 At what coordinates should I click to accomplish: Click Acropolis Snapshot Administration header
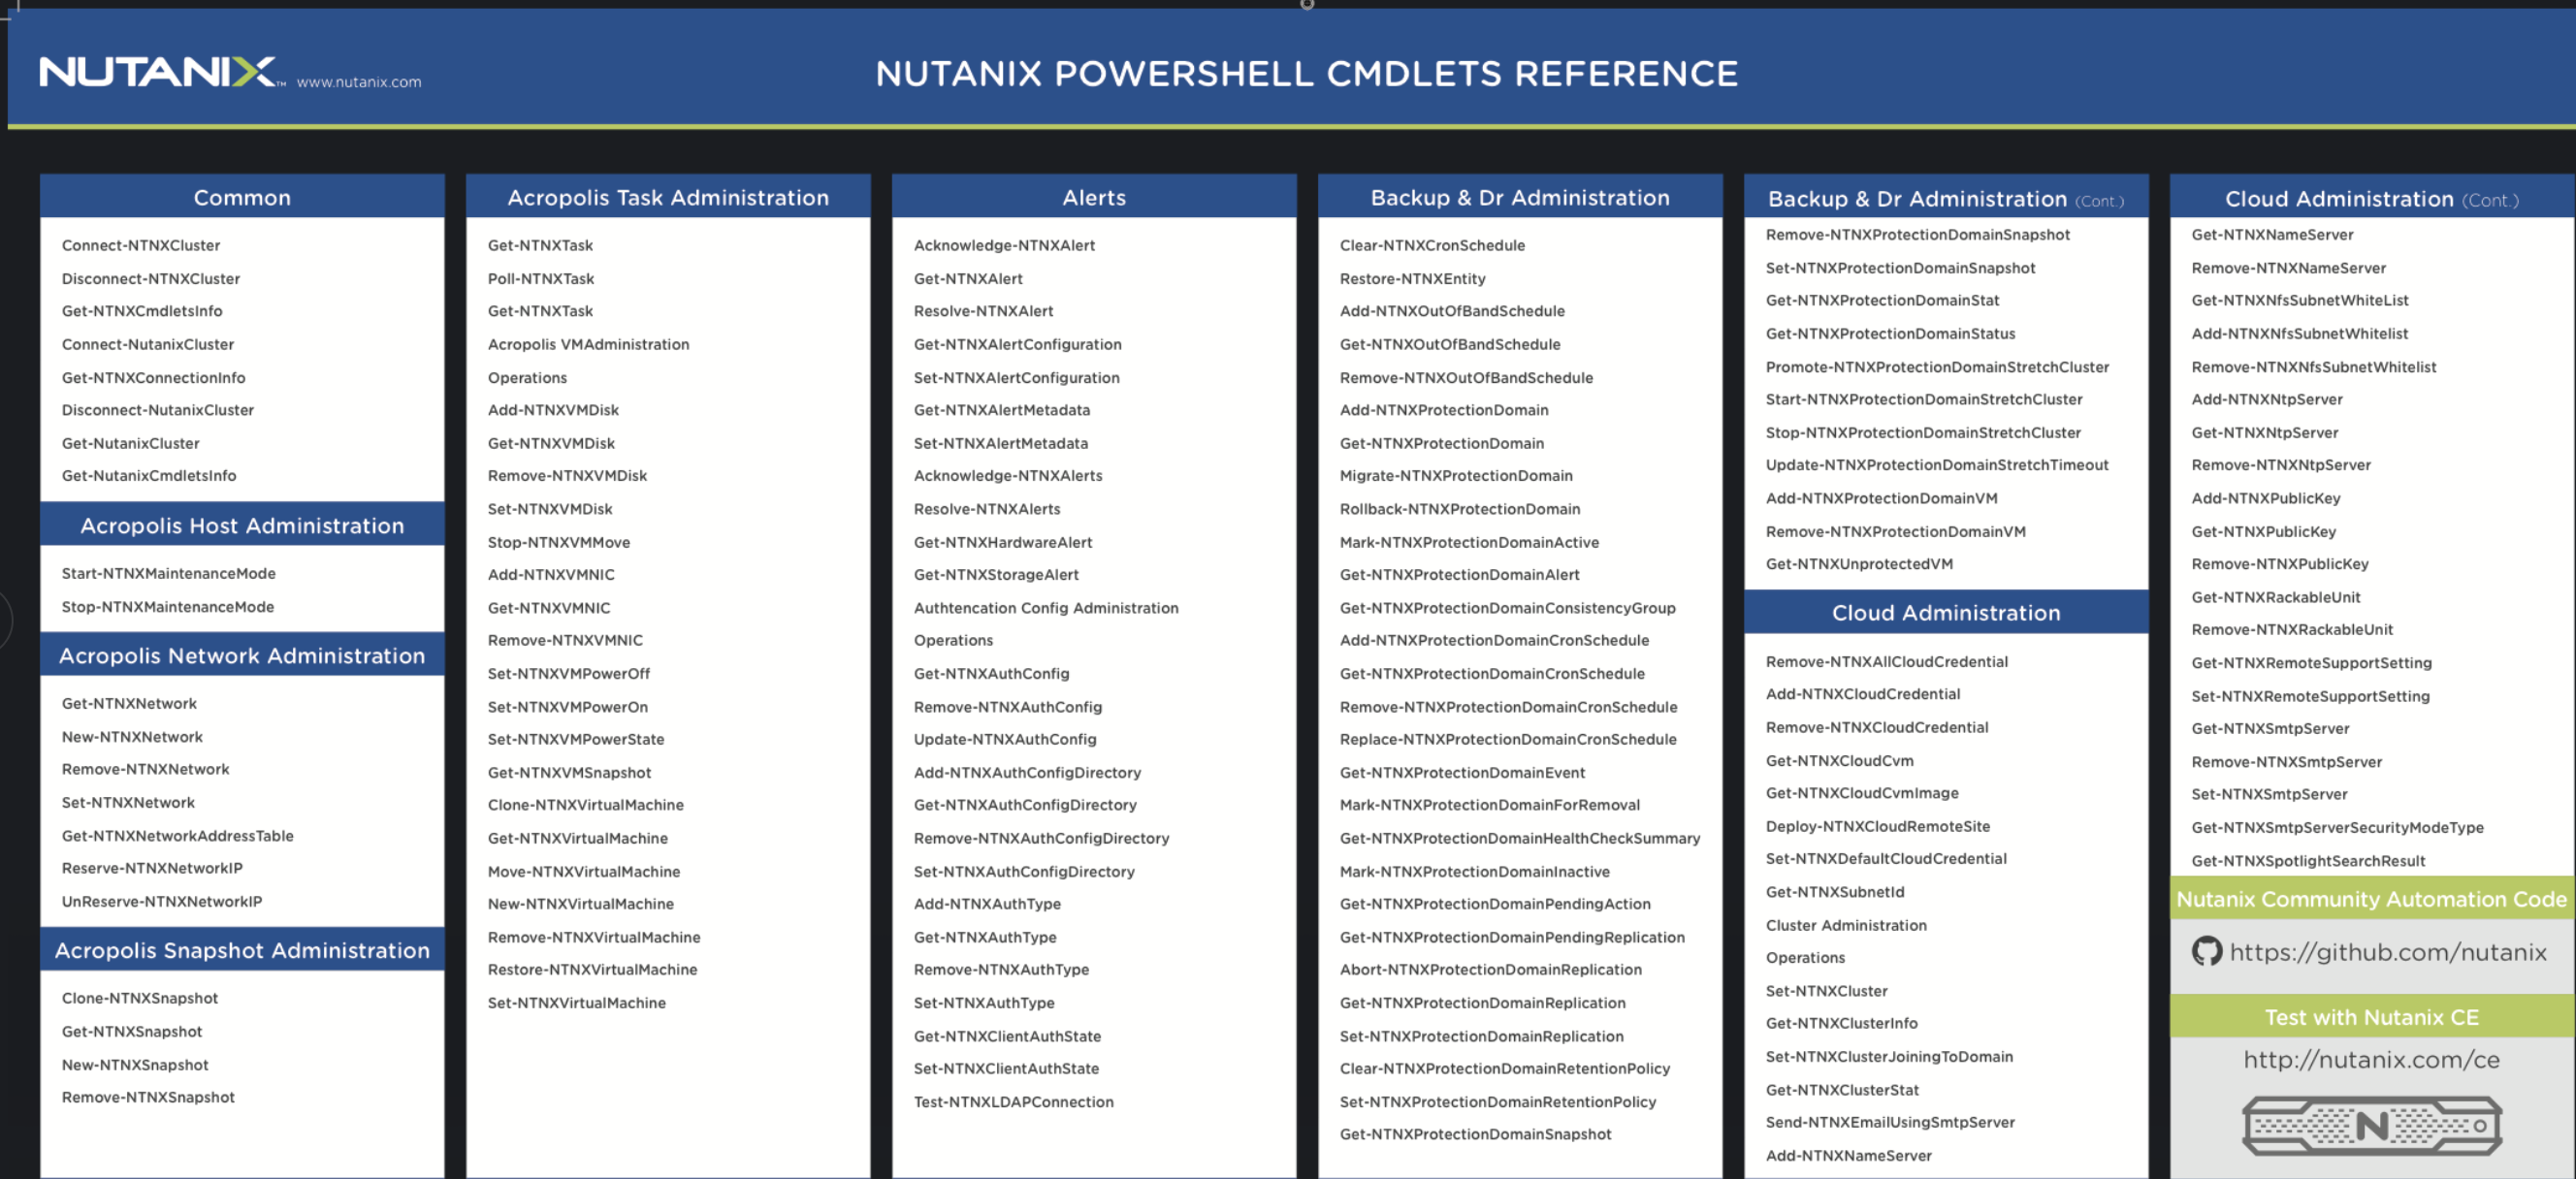tap(242, 950)
